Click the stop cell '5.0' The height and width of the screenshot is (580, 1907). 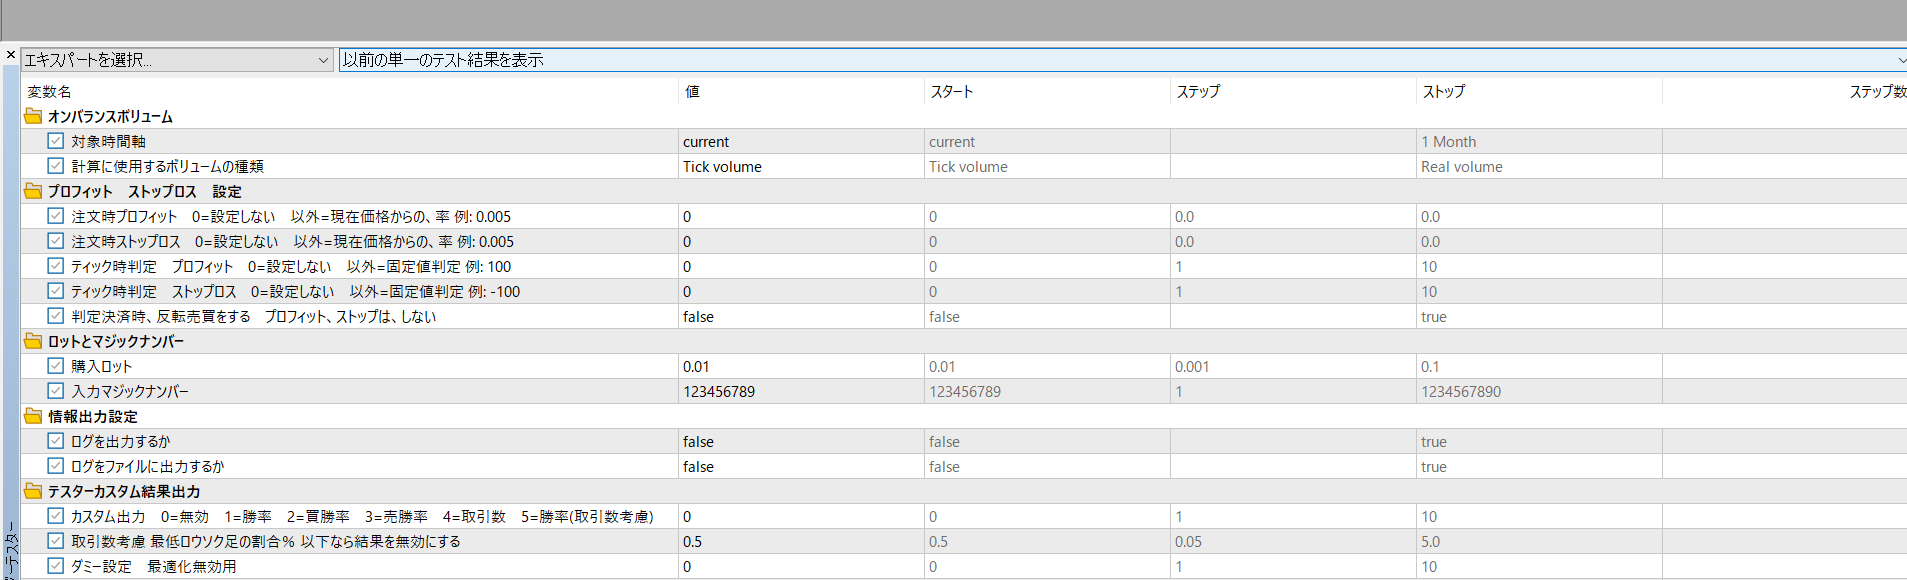pyautogui.click(x=1540, y=541)
